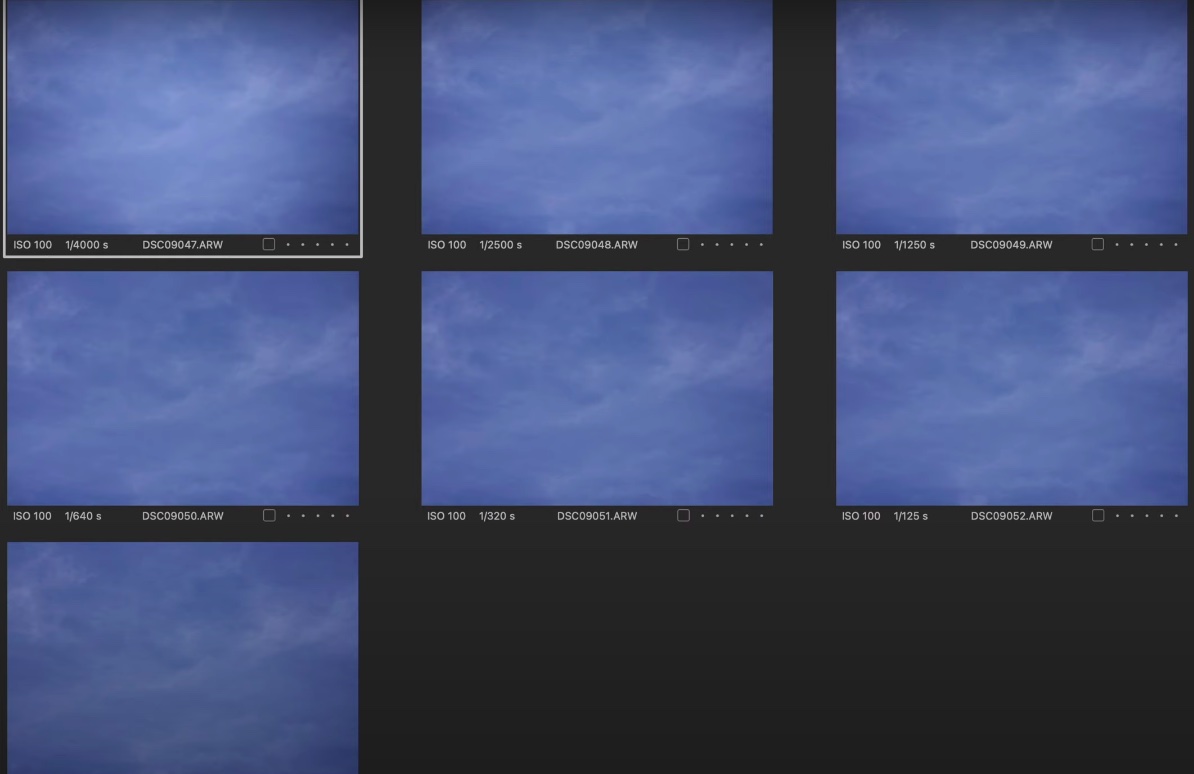The image size is (1194, 774).
Task: Click the DSC09048.ARW file name label
Action: point(597,245)
